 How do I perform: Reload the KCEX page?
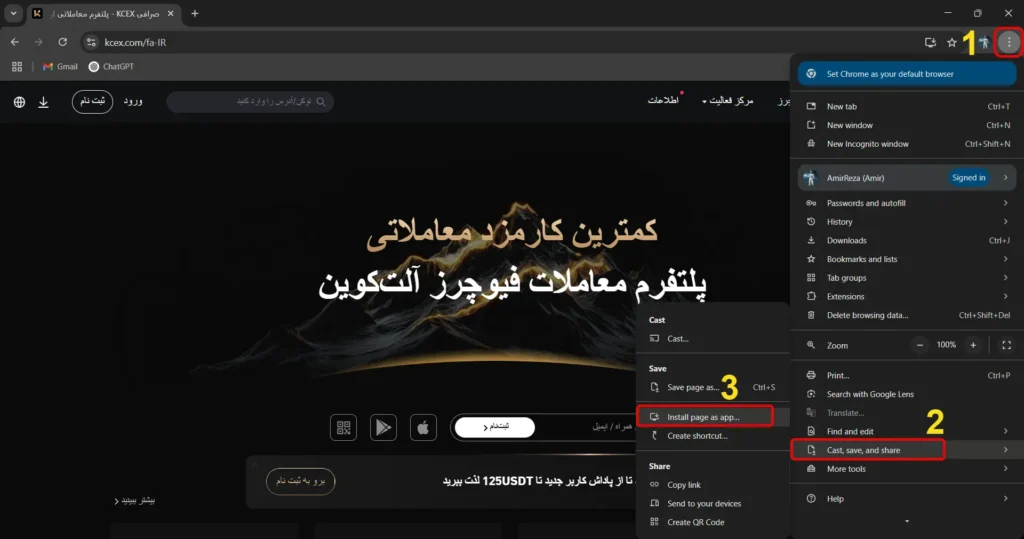click(x=63, y=42)
